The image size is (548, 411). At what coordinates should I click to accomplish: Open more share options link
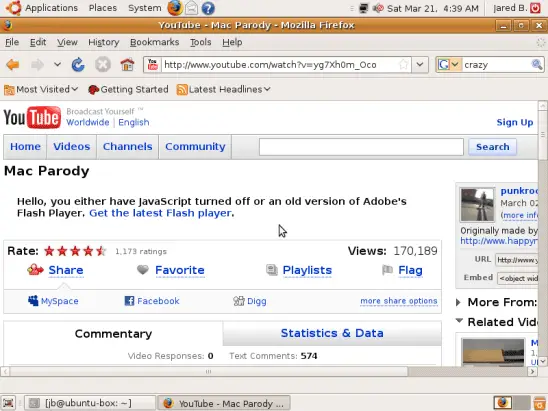[x=399, y=301]
